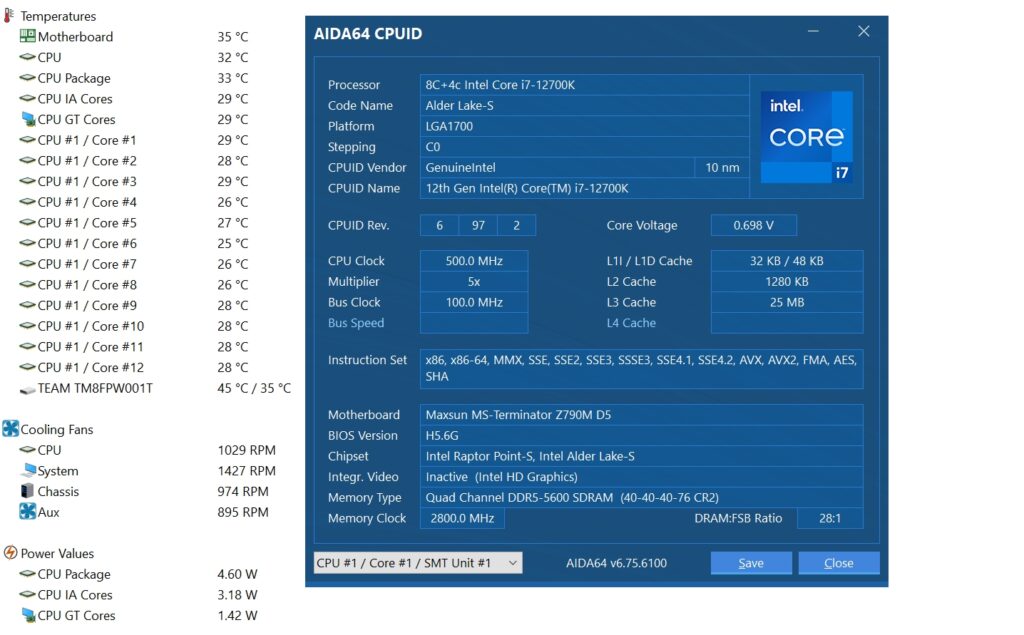Click the System fan icon

click(28, 471)
